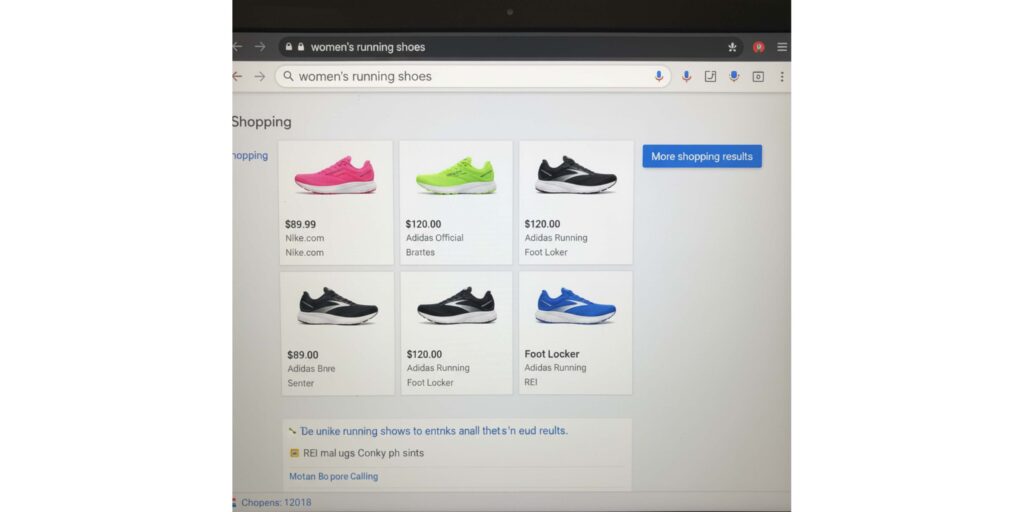Click the camera screenshot icon in the toolbar
The image size is (1024, 512).
pyautogui.click(x=758, y=76)
